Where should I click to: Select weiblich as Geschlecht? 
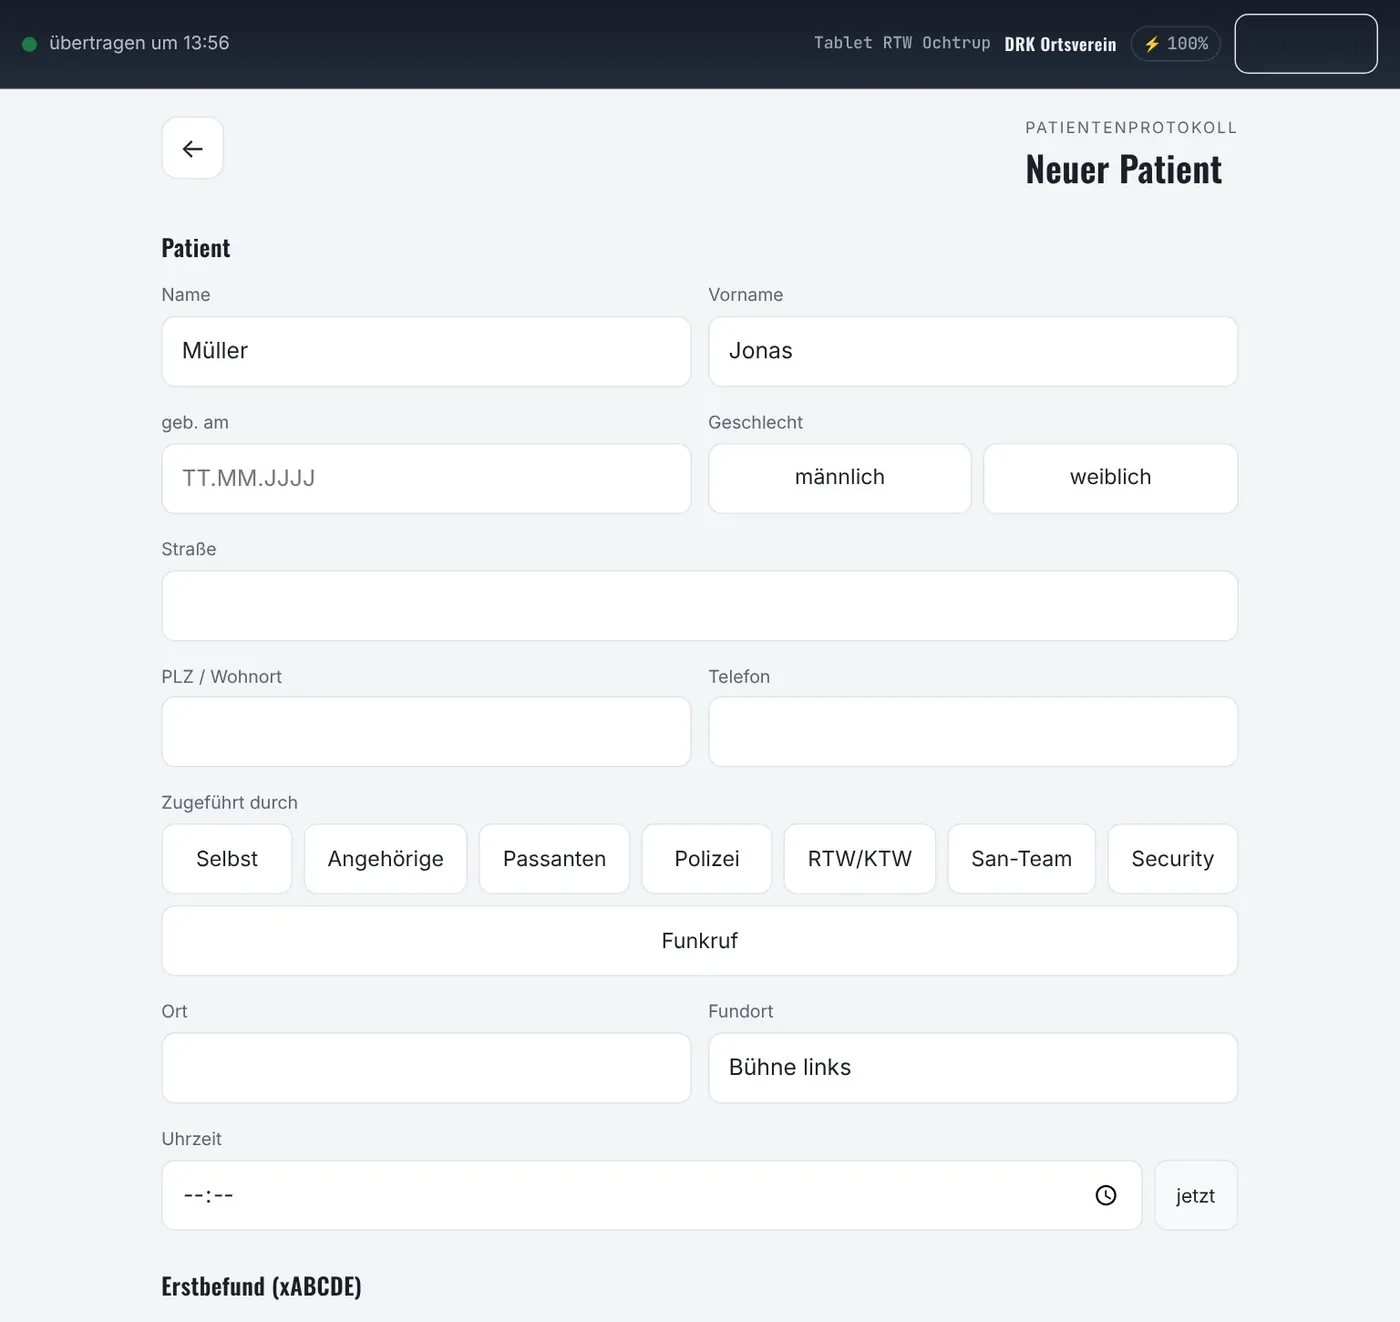click(x=1110, y=478)
